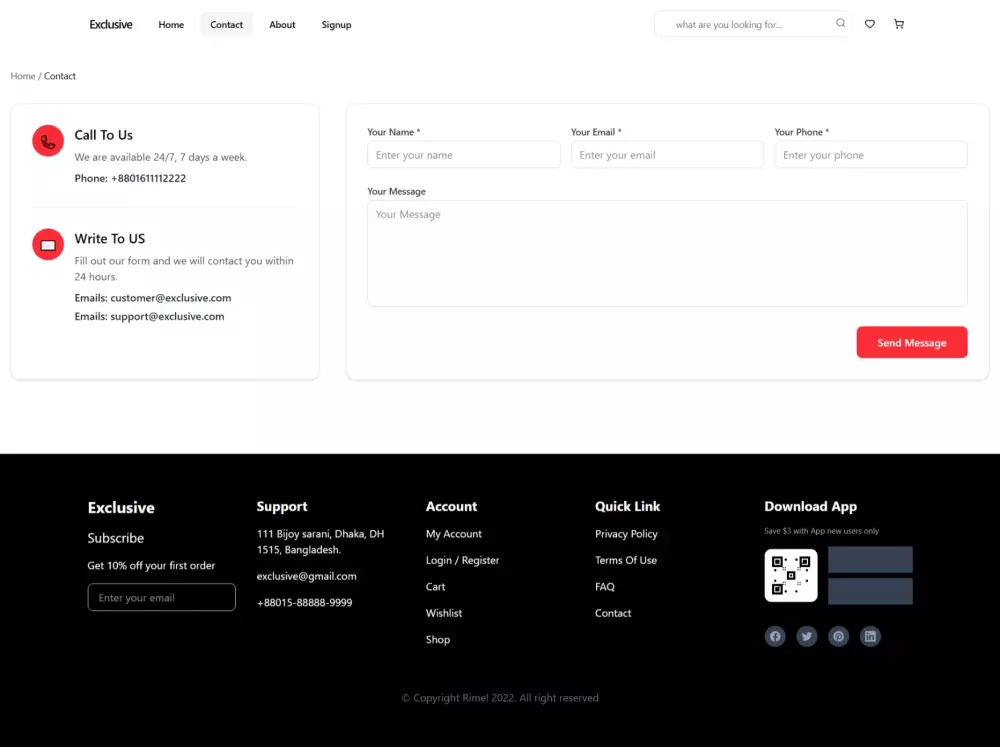Open the Signup menu item
Screen dimensions: 1000x747
[336, 24]
